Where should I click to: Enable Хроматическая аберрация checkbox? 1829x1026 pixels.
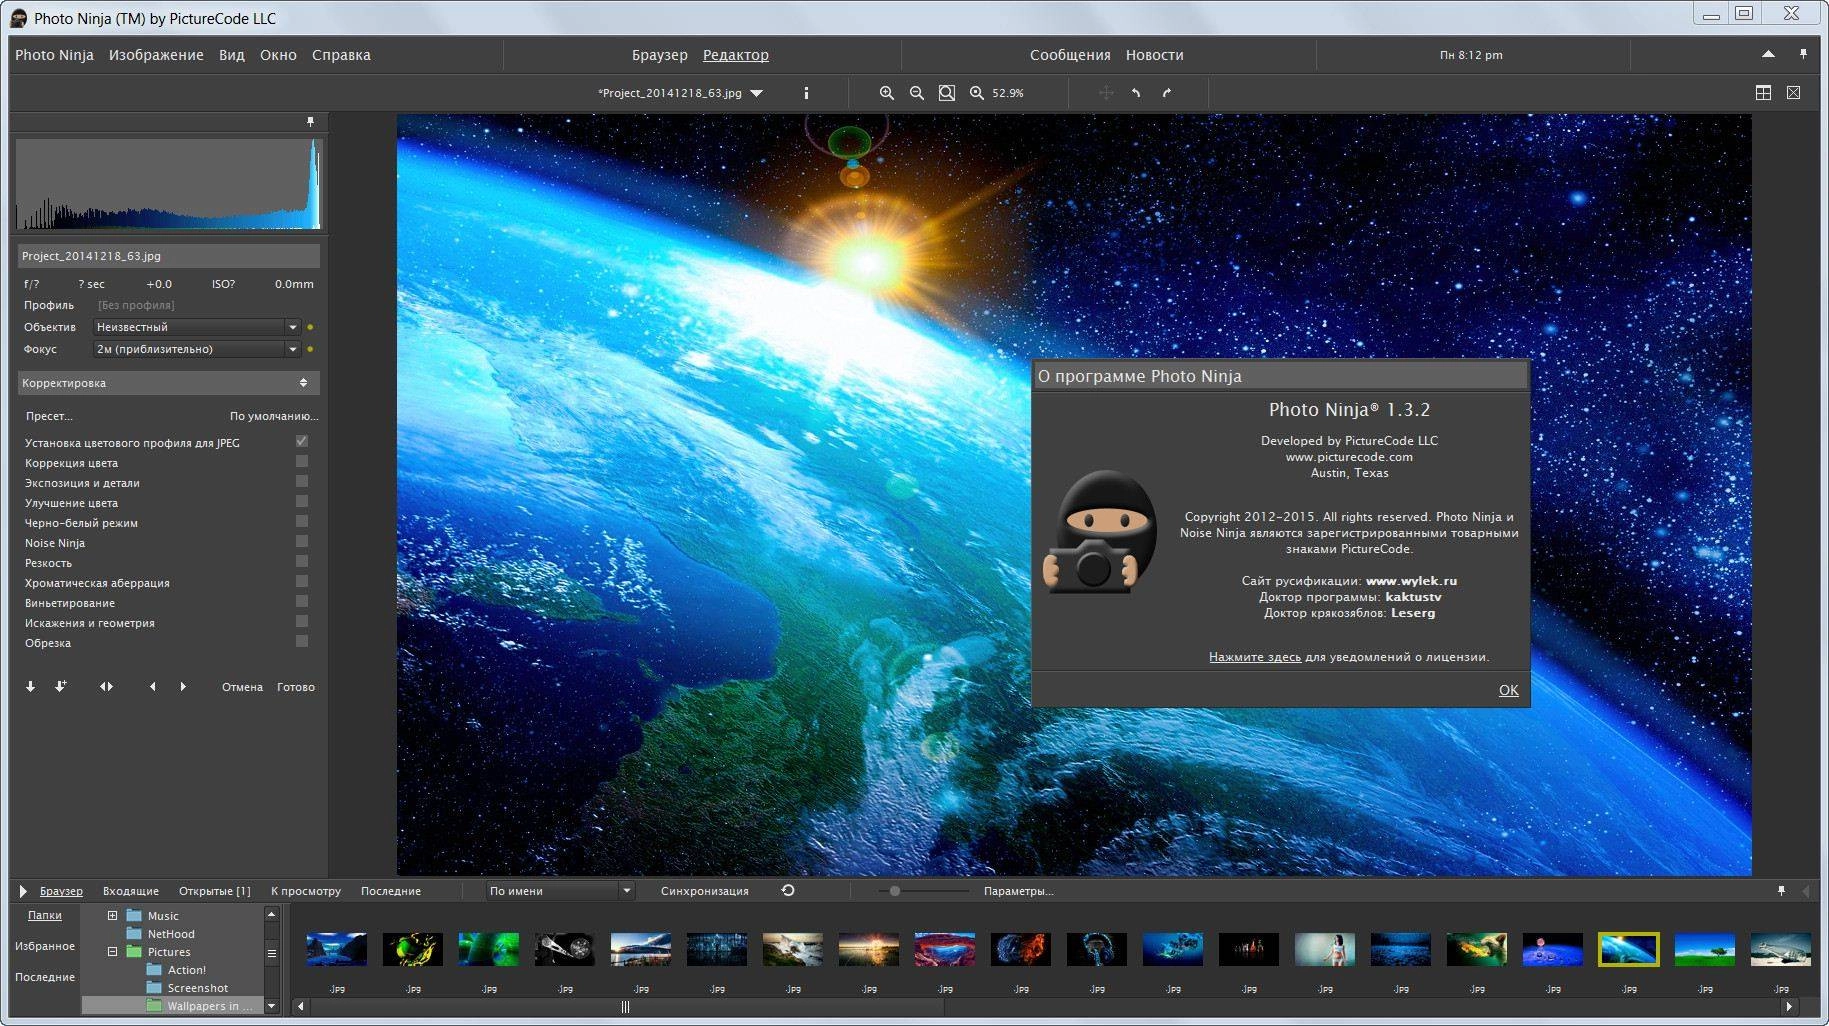[x=302, y=582]
